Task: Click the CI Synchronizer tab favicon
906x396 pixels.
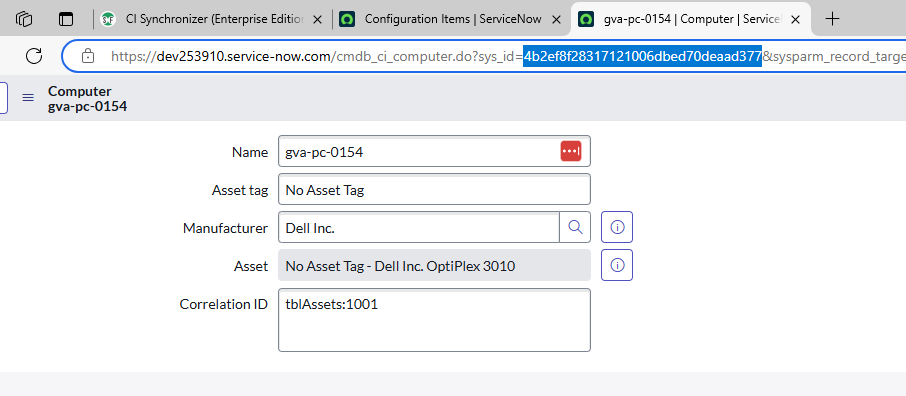Action: [x=107, y=19]
